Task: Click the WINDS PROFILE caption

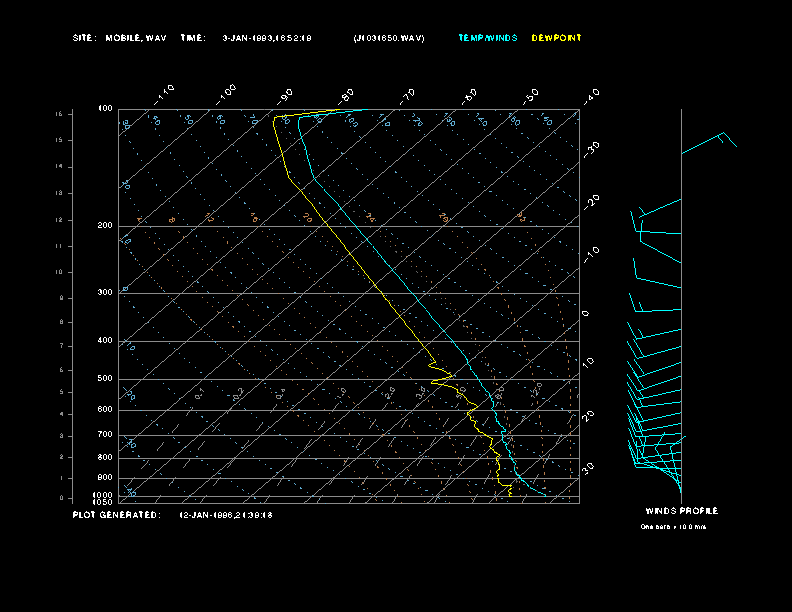Action: (x=681, y=511)
